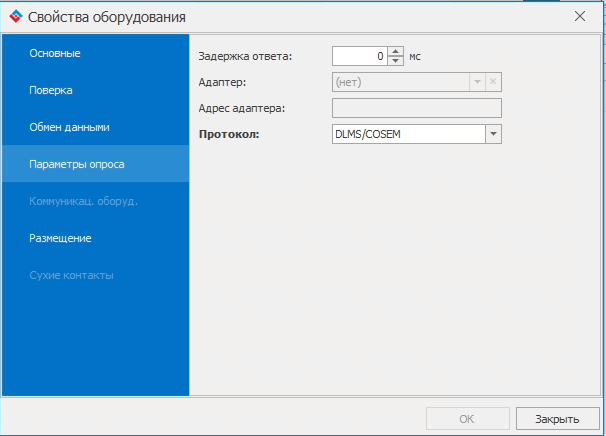606x436 pixels.
Task: Click the Закрыть button
Action: [x=557, y=419]
